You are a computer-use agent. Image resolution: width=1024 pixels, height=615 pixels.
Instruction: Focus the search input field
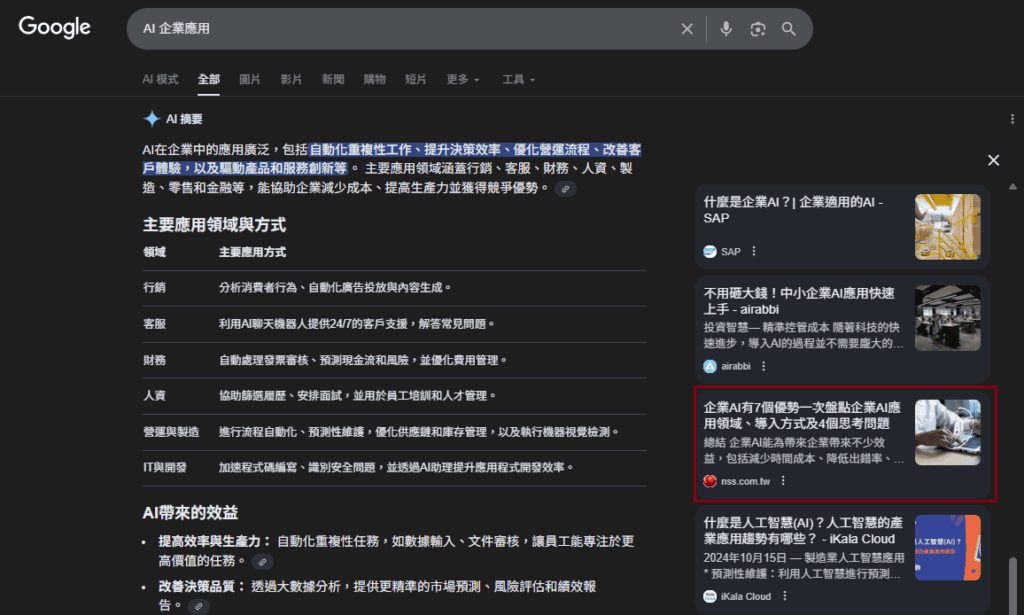coord(405,29)
